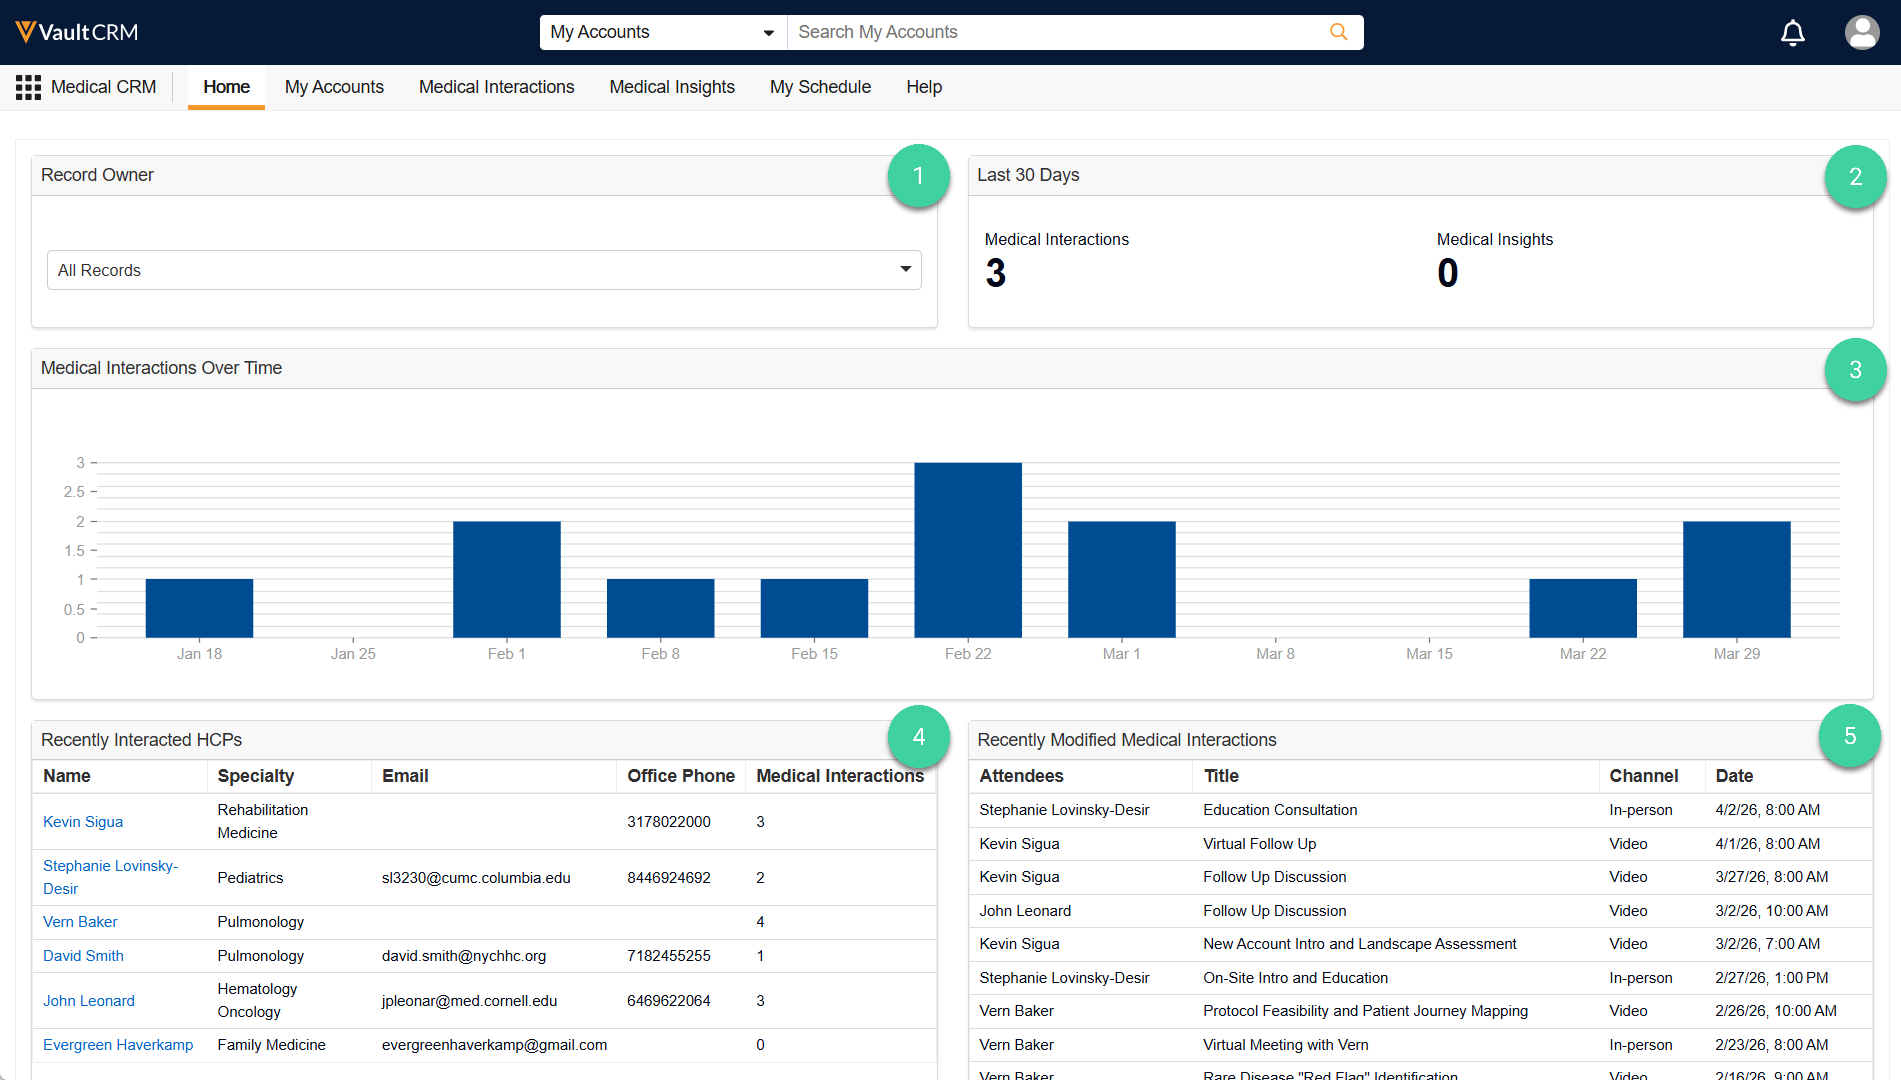The width and height of the screenshot is (1901, 1080).
Task: Click green callout badge number 3
Action: pyautogui.click(x=1854, y=370)
